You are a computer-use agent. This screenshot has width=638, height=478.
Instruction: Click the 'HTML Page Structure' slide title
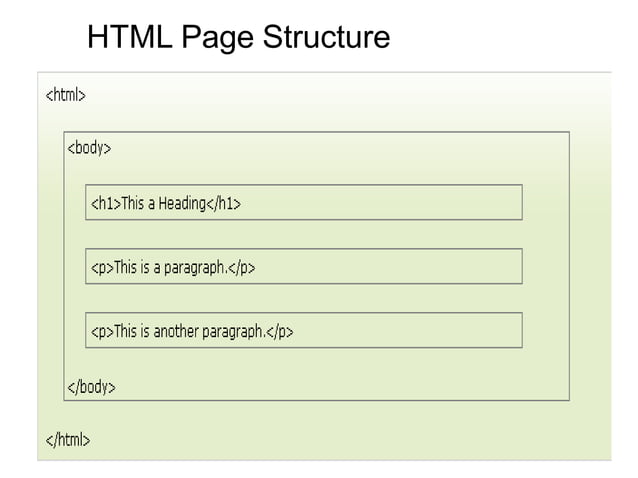click(238, 38)
